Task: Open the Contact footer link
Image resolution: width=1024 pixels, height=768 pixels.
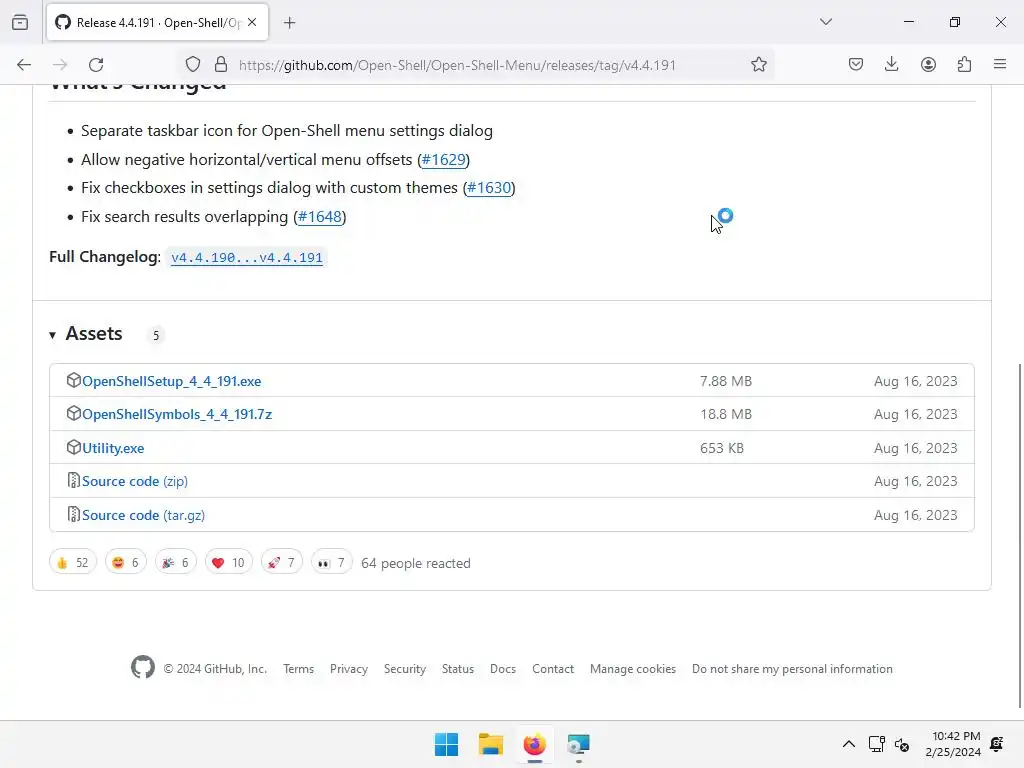Action: click(x=553, y=669)
